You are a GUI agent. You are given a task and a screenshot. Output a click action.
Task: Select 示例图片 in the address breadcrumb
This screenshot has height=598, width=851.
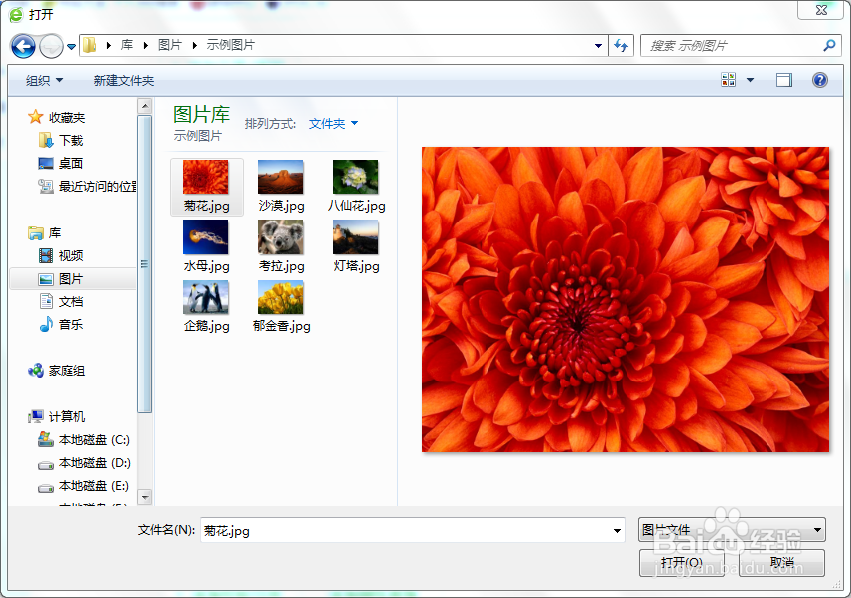coord(230,45)
